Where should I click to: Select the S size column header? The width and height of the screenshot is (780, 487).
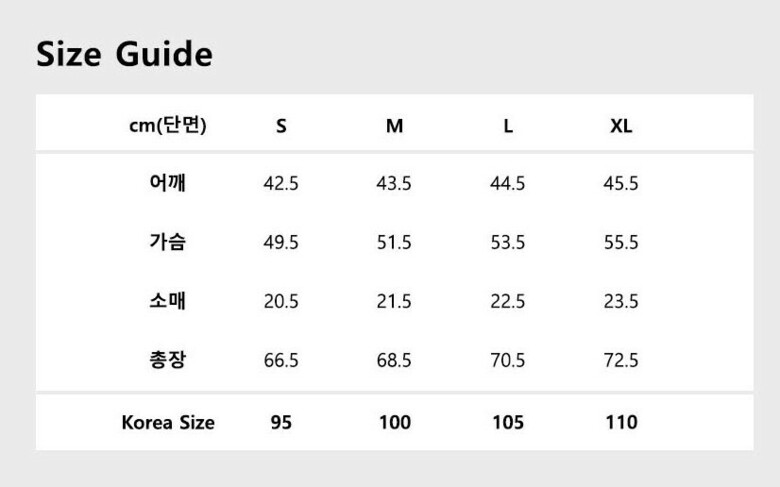click(281, 126)
